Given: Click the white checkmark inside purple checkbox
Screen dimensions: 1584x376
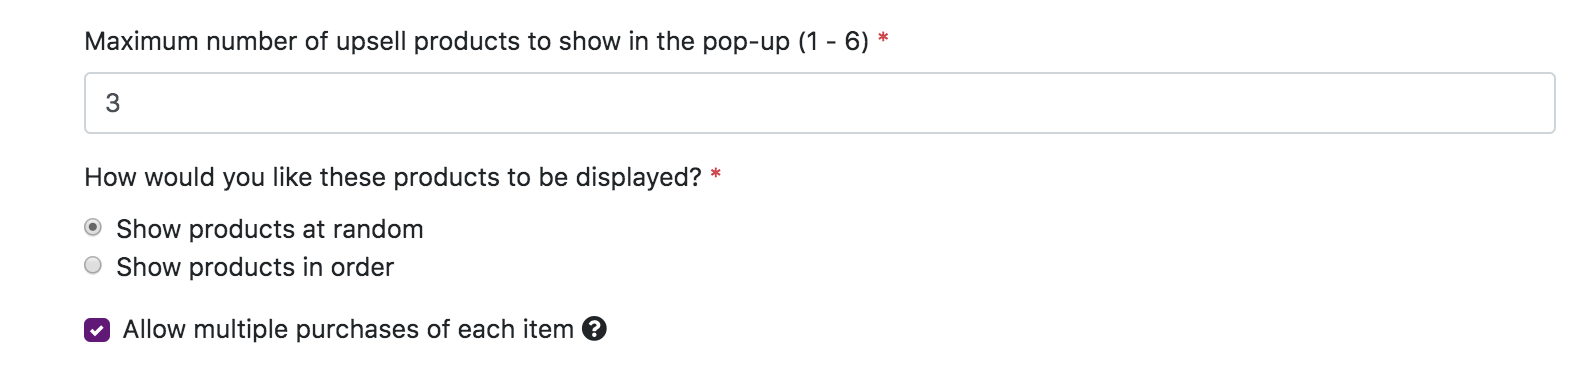Looking at the screenshot, I should coord(97,330).
